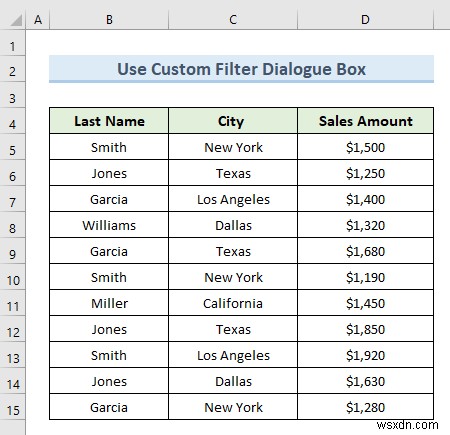Select the $1,280 cell in row 15

365,407
